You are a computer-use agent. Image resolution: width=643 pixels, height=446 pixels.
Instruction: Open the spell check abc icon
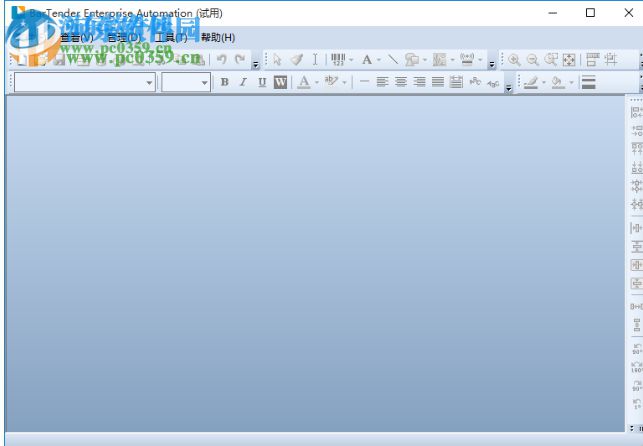331,82
